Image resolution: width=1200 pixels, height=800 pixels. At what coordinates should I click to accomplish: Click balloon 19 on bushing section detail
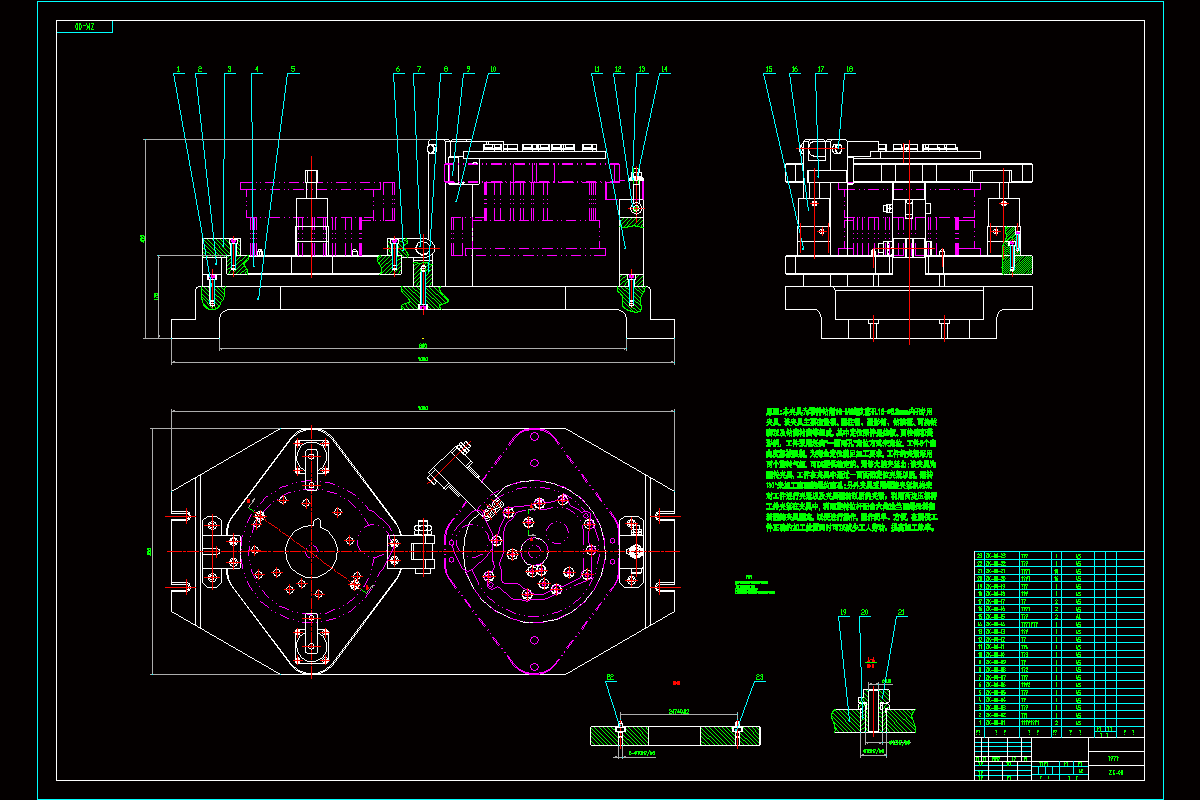point(843,612)
